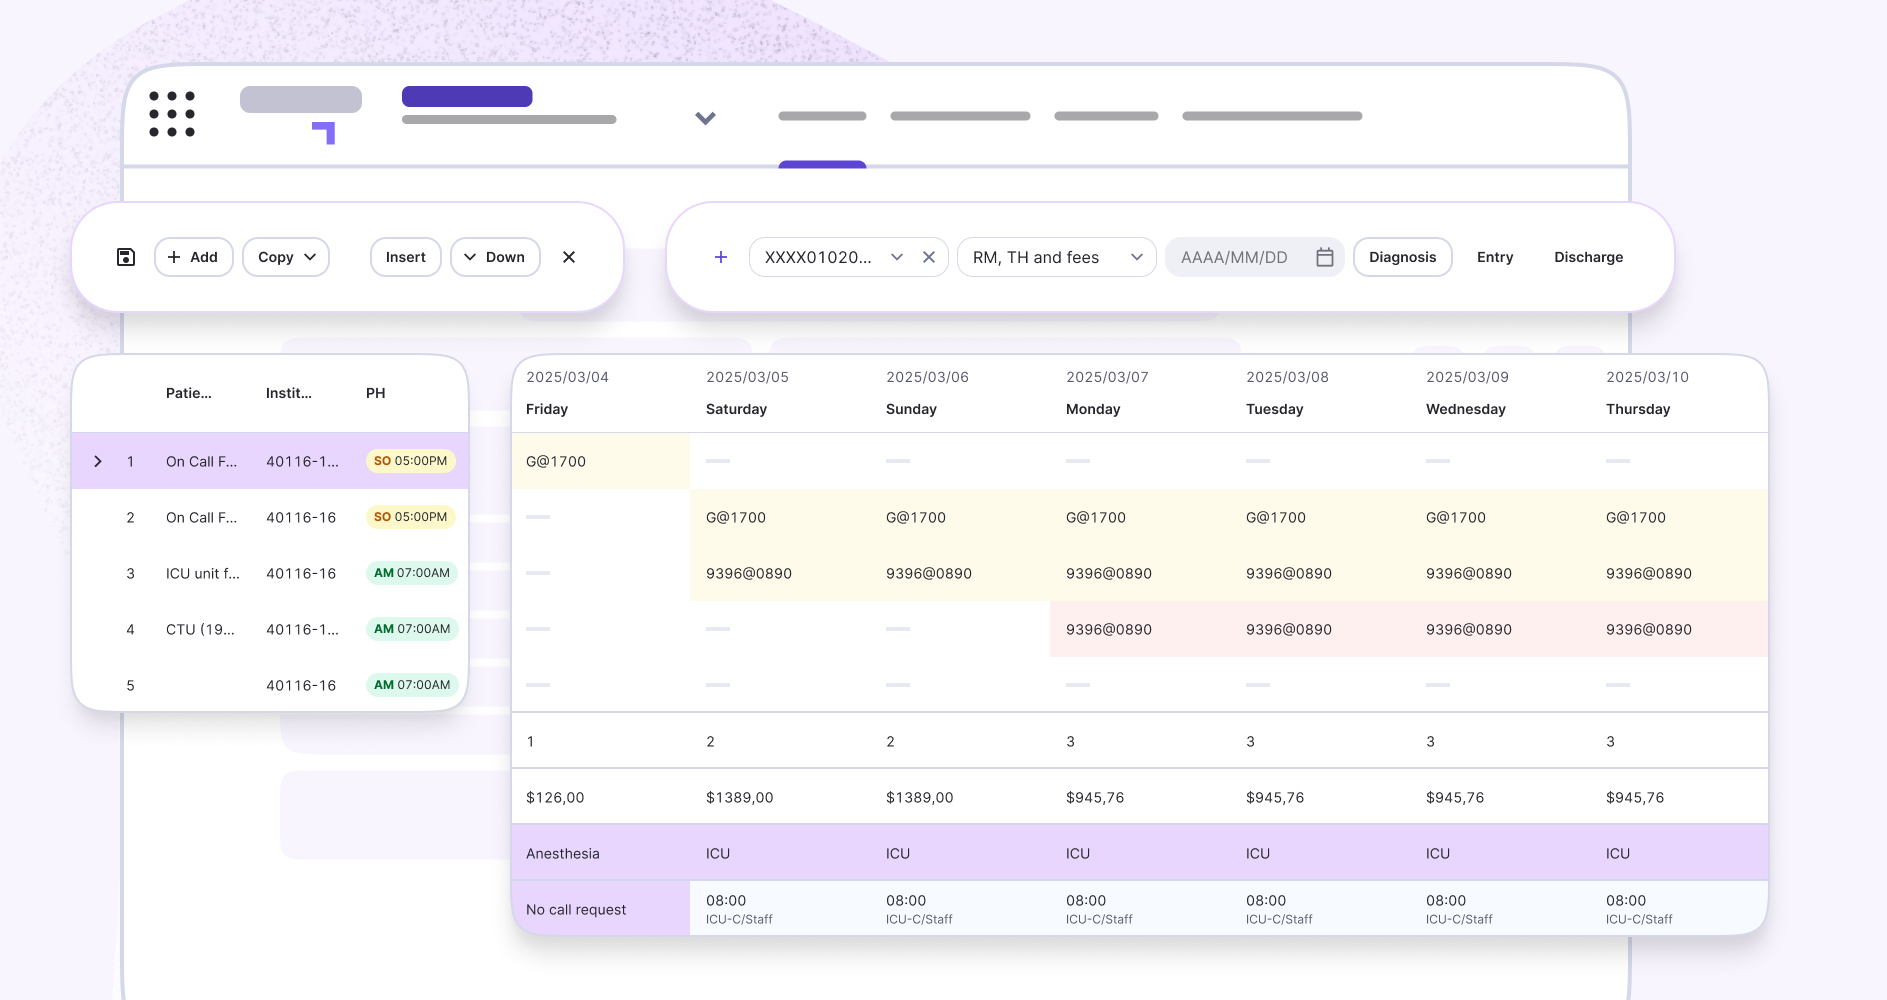Open the XXXX01020 combo box
The width and height of the screenshot is (1887, 1000).
(x=848, y=257)
